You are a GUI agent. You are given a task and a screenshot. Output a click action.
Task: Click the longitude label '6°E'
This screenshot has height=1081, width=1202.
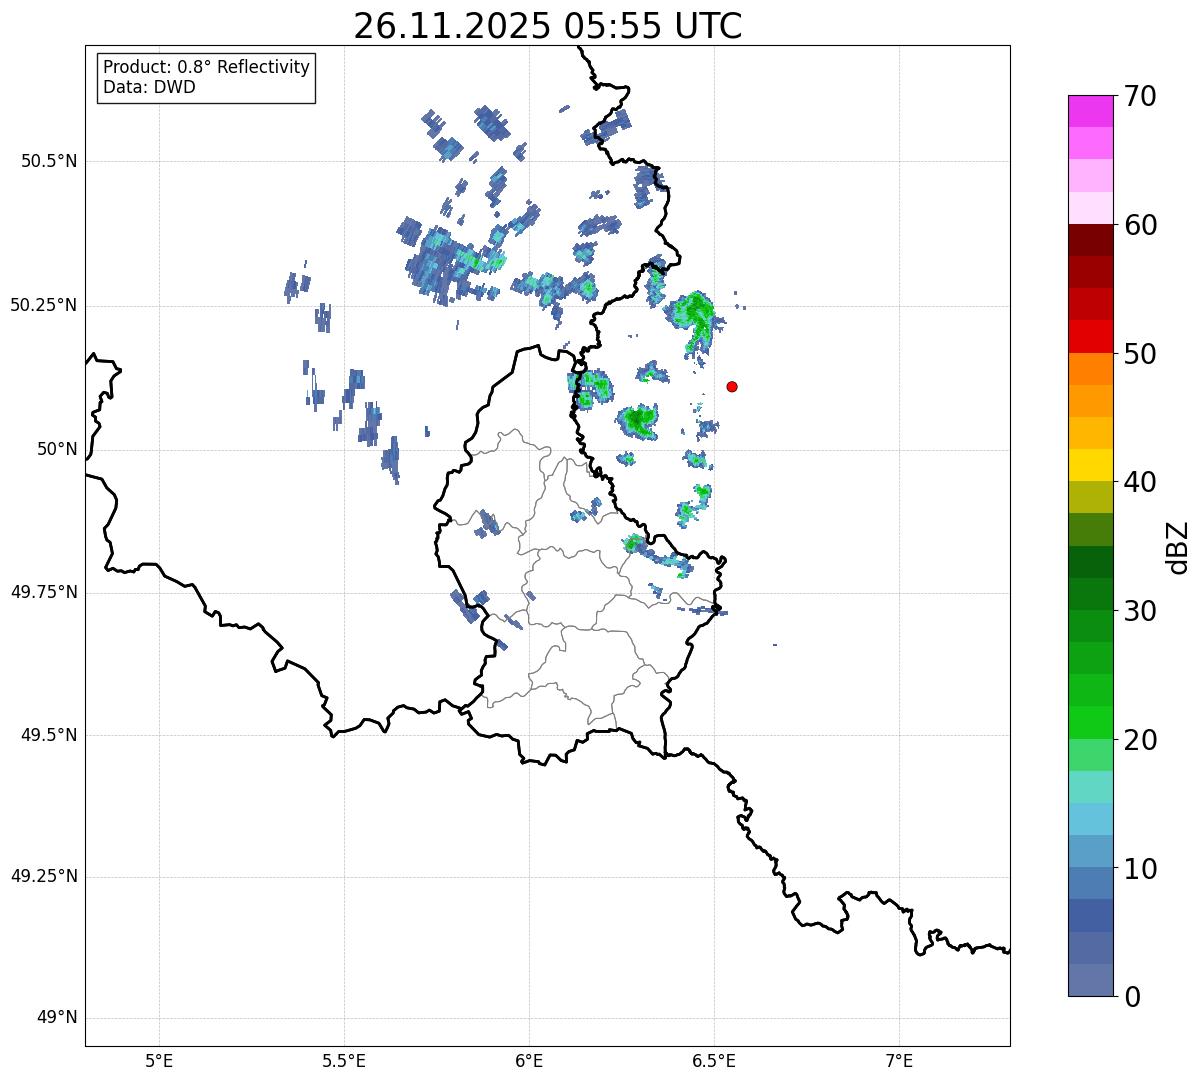coord(529,1061)
